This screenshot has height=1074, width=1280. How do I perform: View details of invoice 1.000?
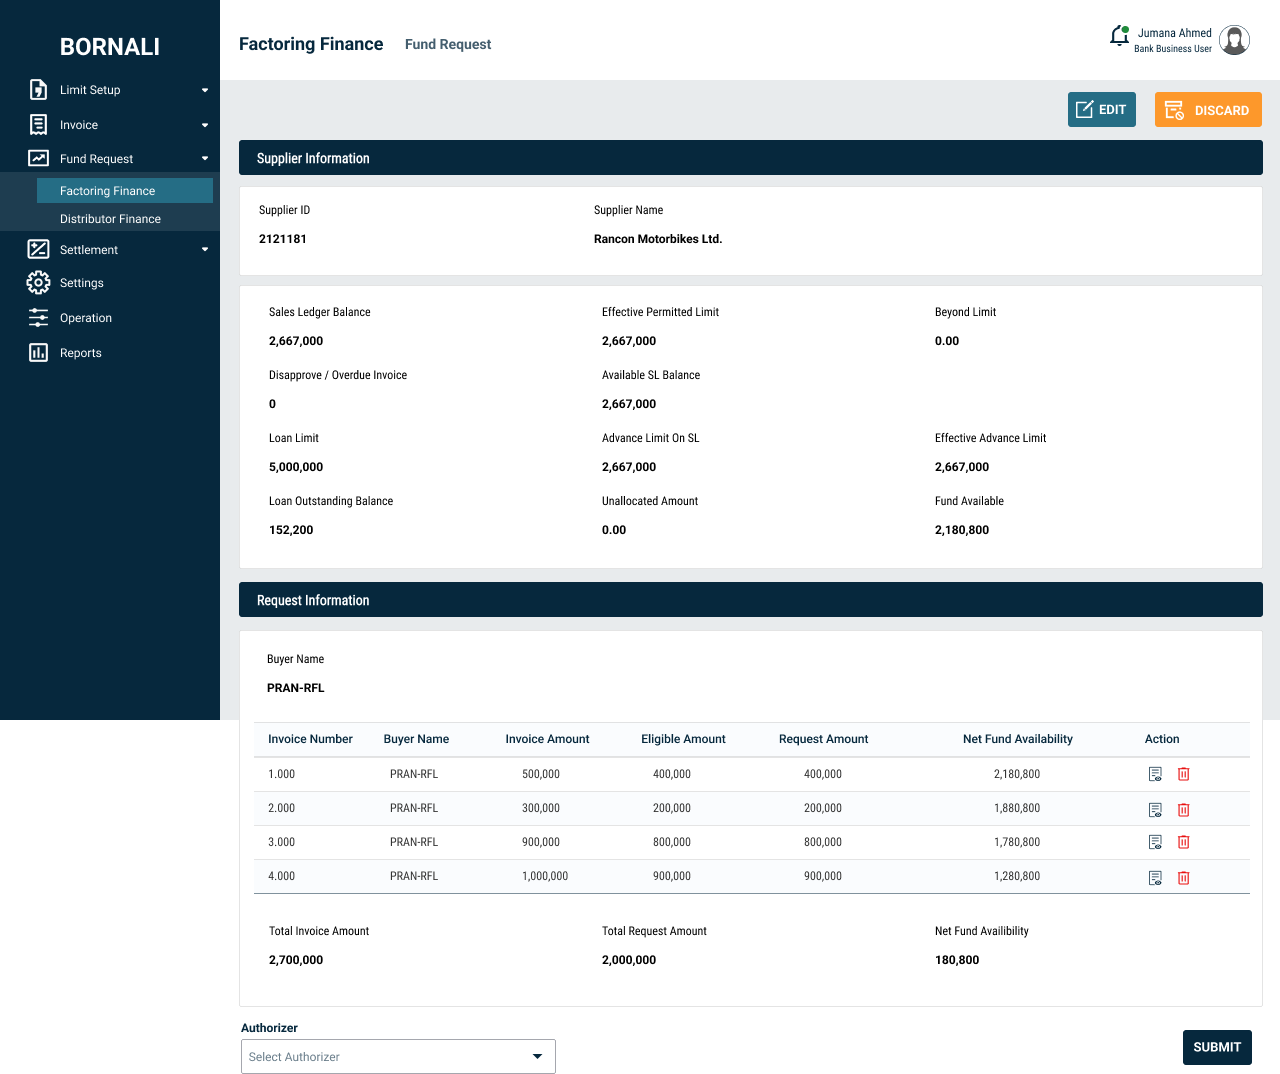1155,774
